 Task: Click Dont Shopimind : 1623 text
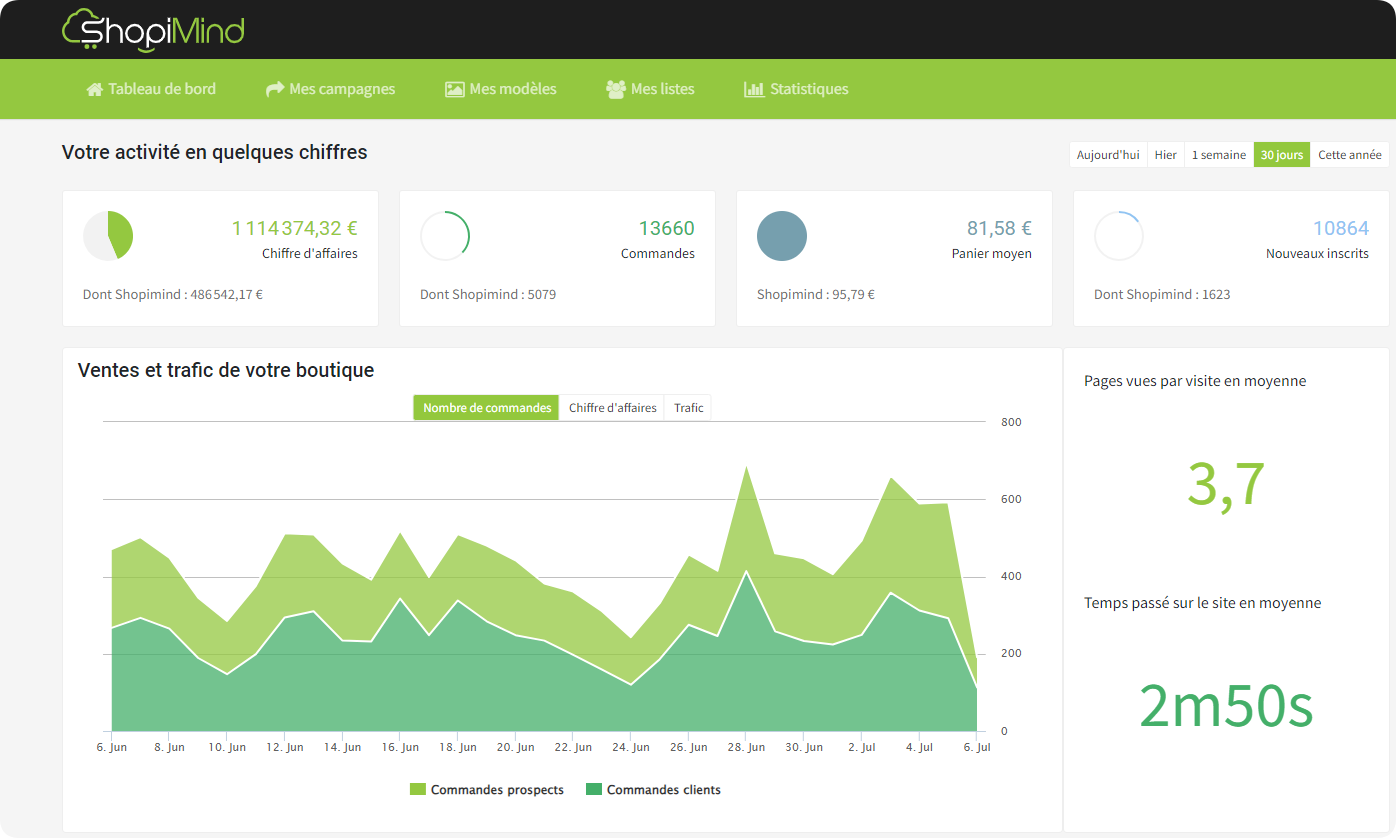pos(1162,295)
